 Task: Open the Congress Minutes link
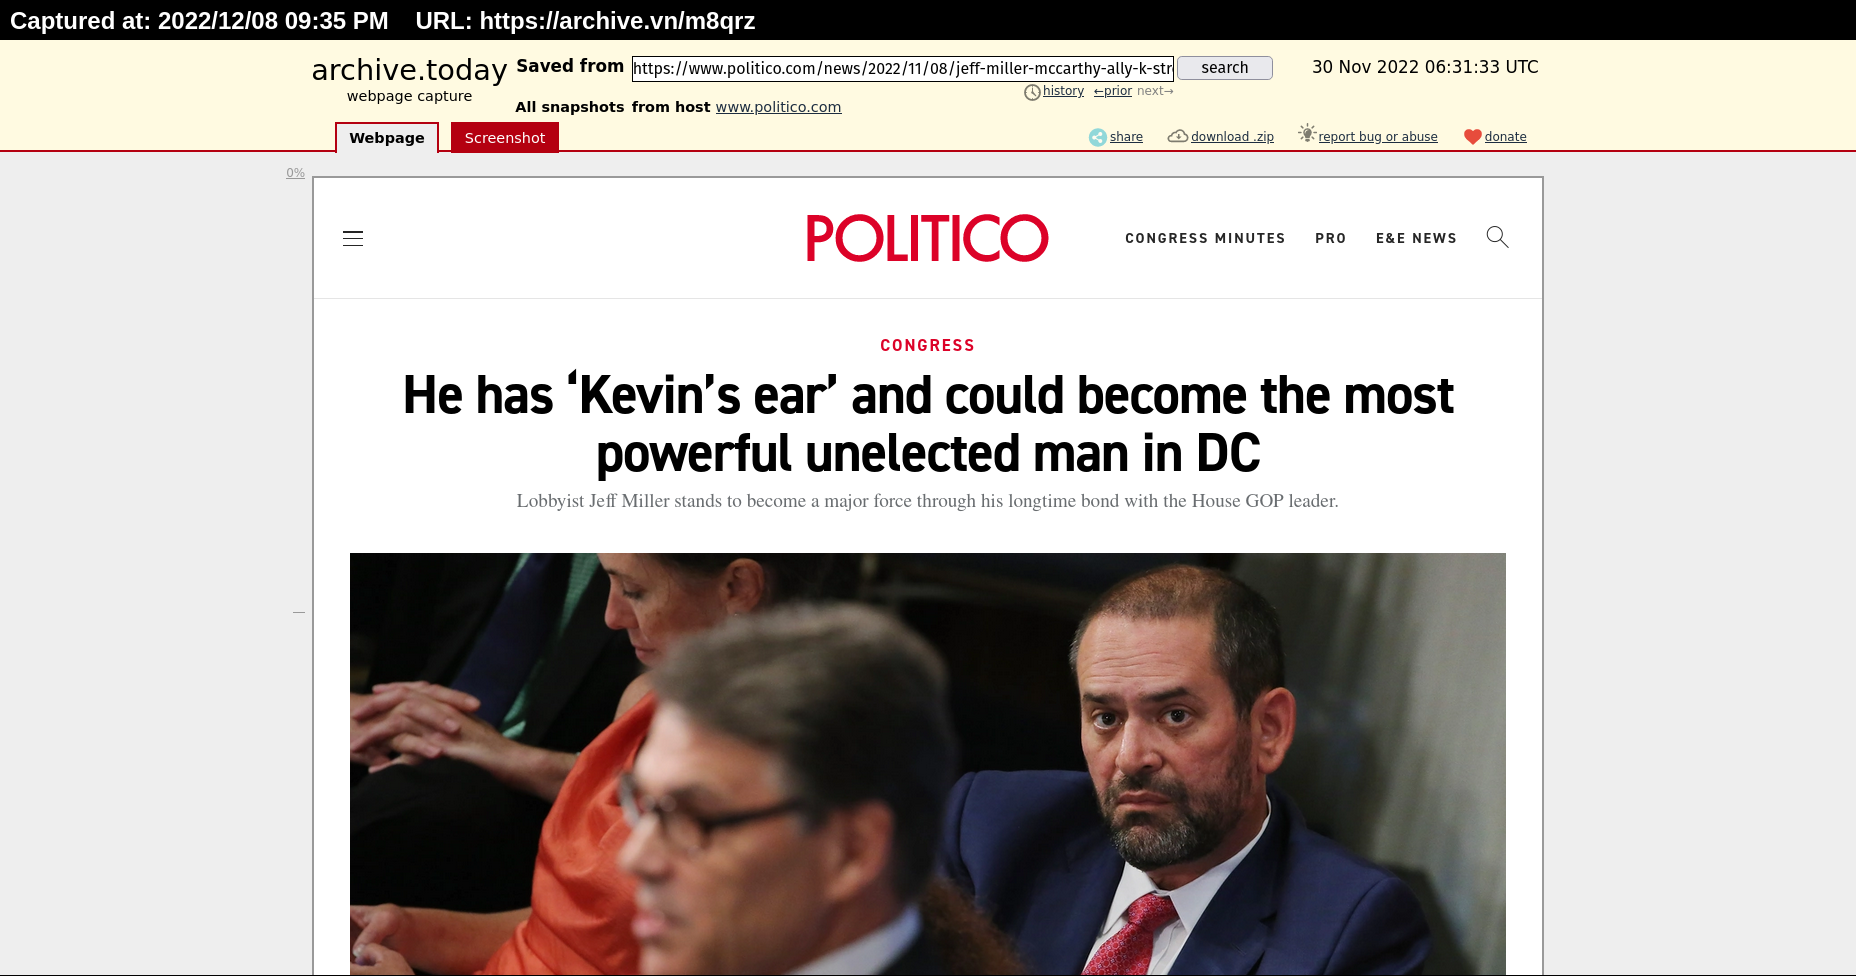(x=1205, y=238)
